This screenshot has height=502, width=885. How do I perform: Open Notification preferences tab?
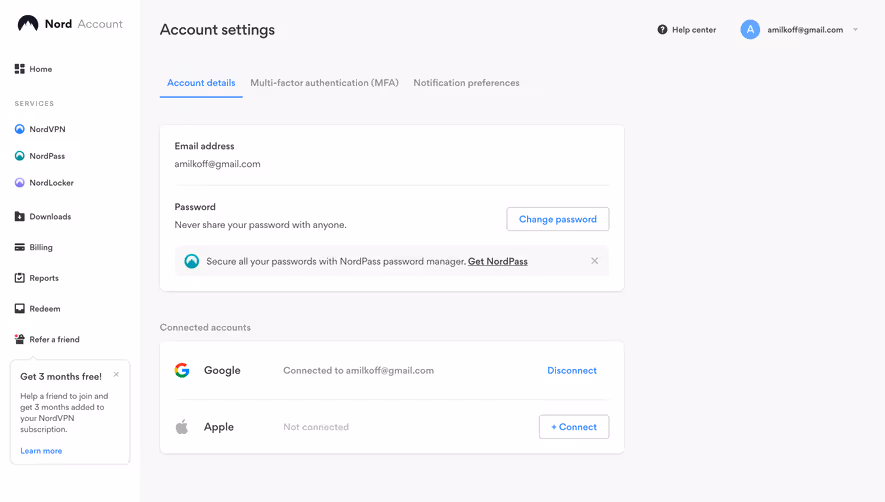click(x=466, y=83)
